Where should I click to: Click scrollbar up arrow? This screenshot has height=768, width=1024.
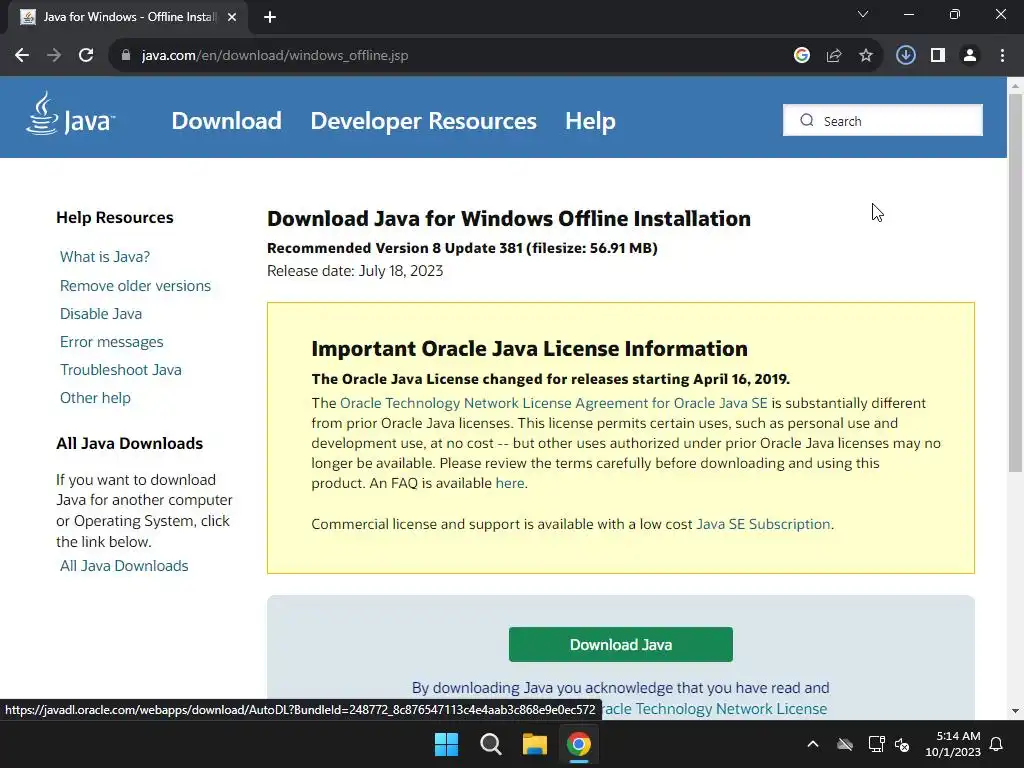coord(1015,85)
